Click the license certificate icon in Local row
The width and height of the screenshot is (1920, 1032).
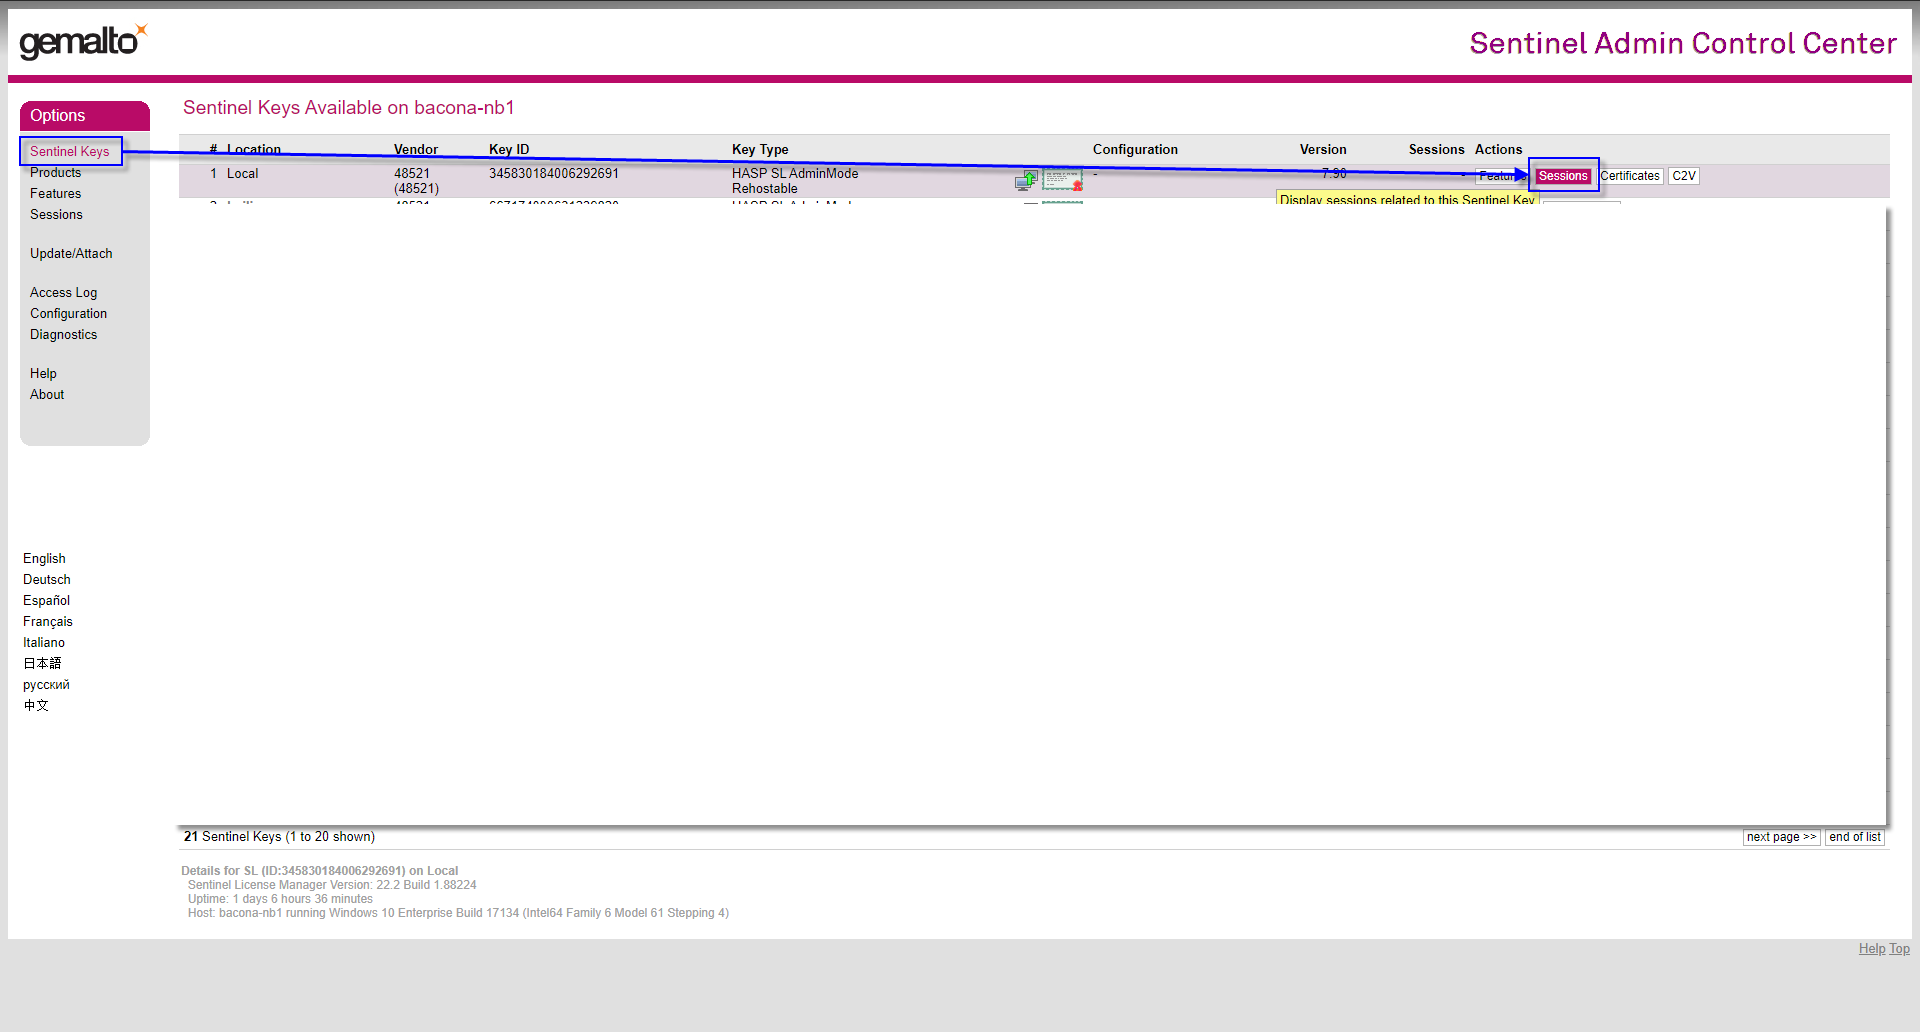1062,180
